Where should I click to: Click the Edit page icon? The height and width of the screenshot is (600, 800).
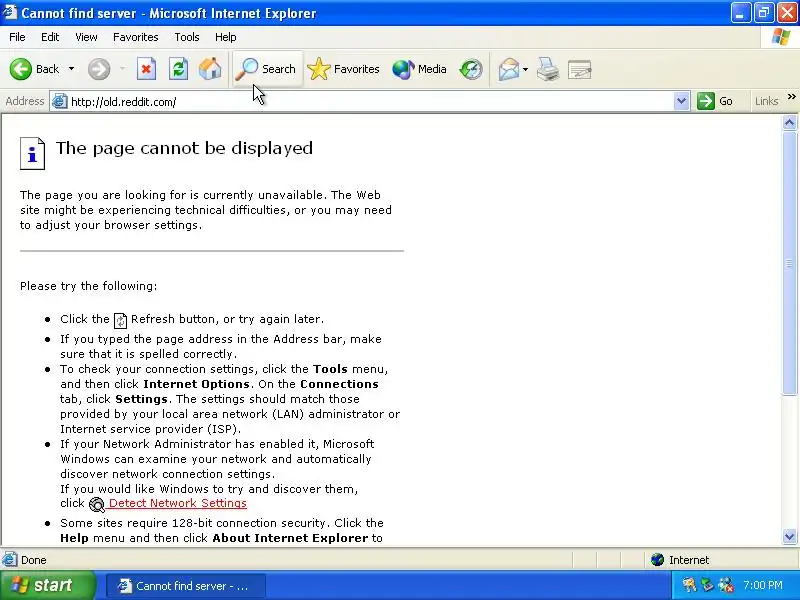click(x=580, y=69)
